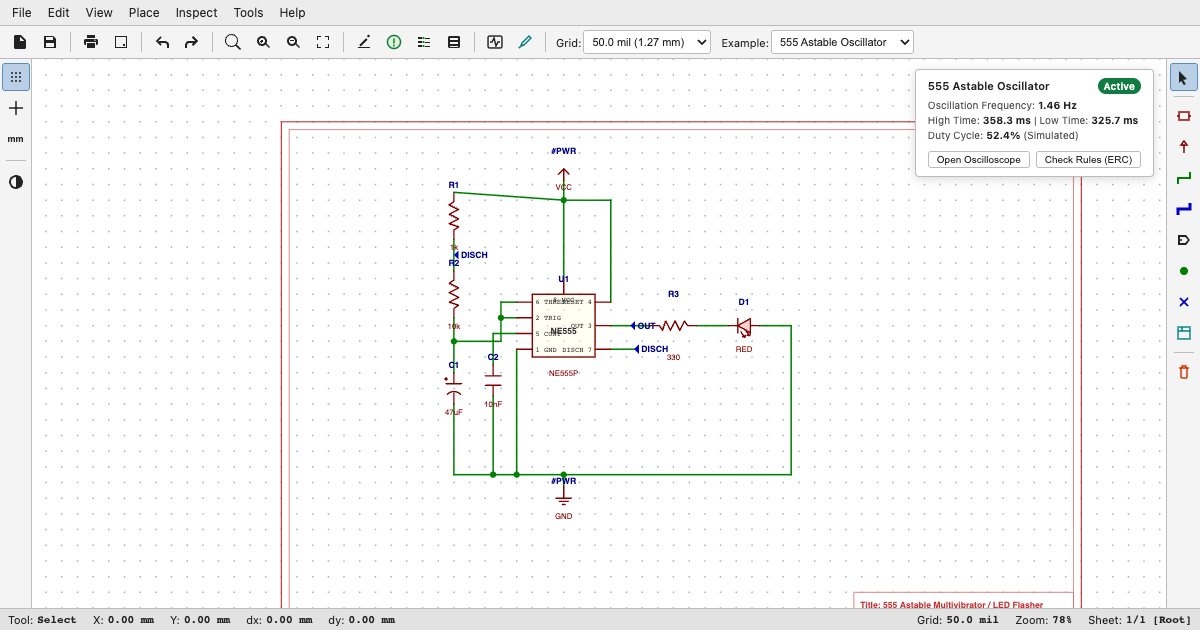The image size is (1200, 630).
Task: Open the Help menu
Action: tap(293, 13)
